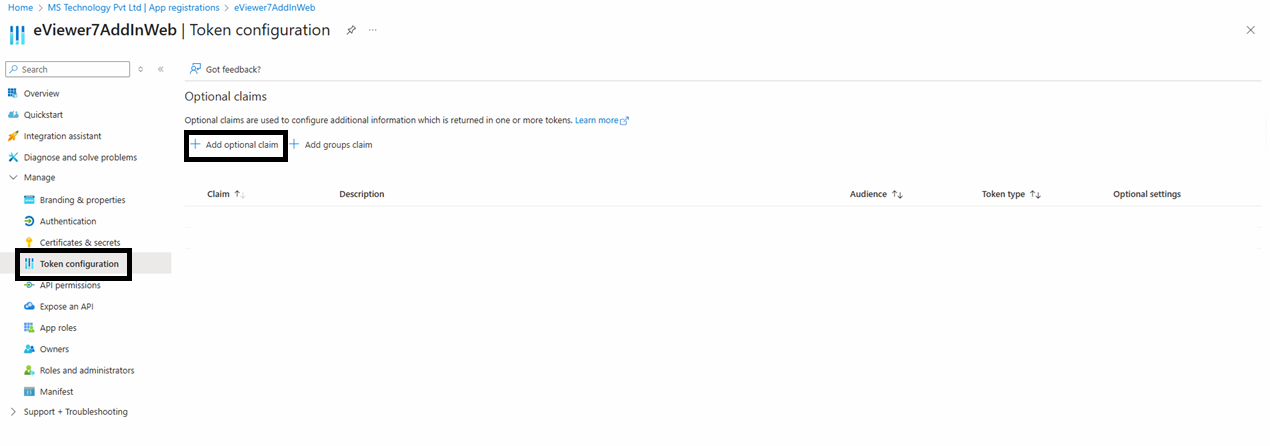The height and width of the screenshot is (446, 1270).
Task: Open the Manifest page
Action: click(x=56, y=392)
